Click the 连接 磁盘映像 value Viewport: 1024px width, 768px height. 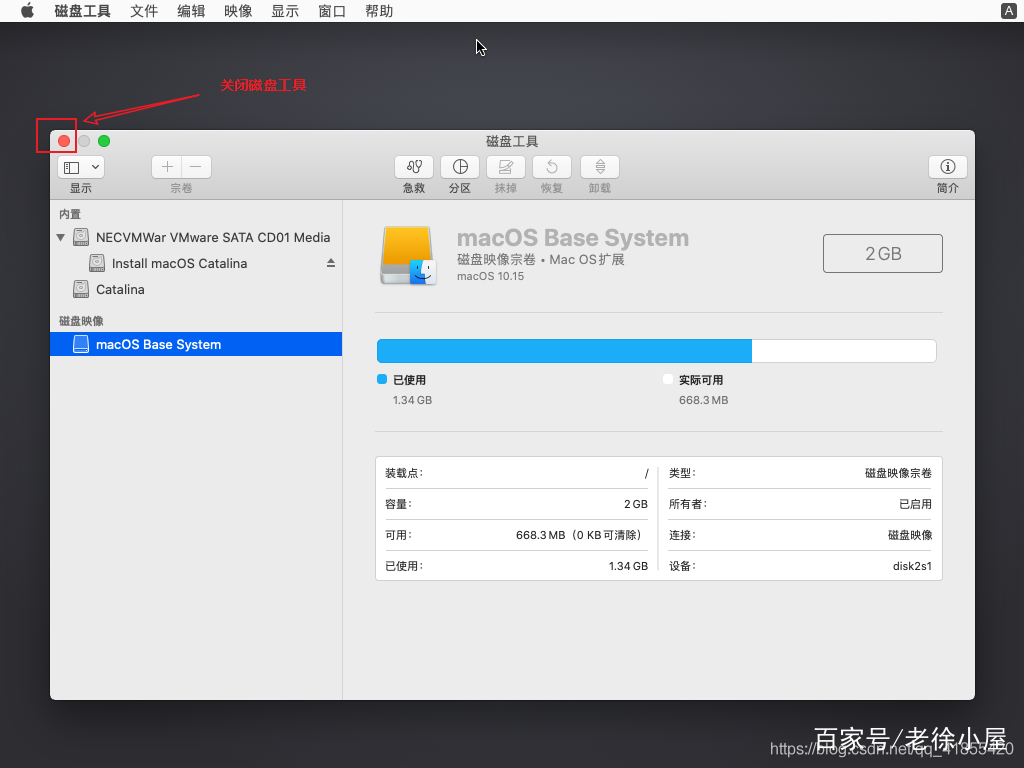point(910,536)
